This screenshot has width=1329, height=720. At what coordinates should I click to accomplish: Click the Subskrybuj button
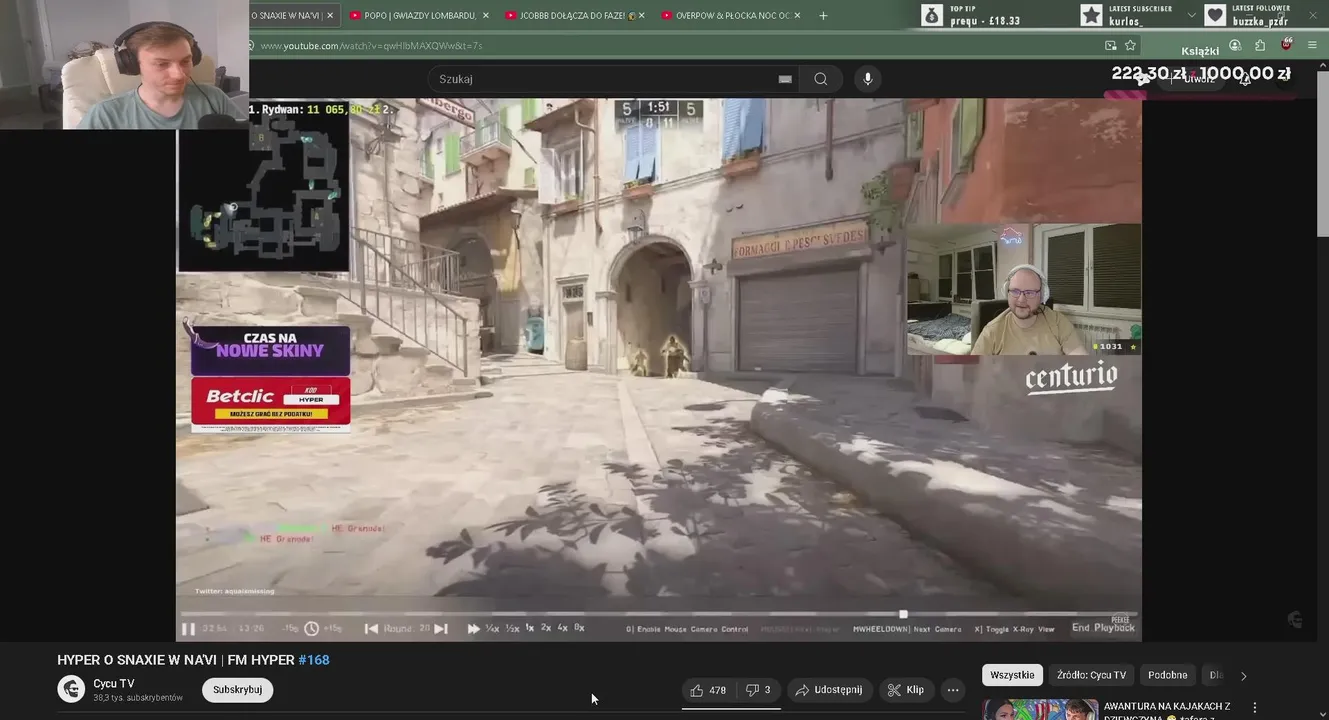[x=237, y=690]
